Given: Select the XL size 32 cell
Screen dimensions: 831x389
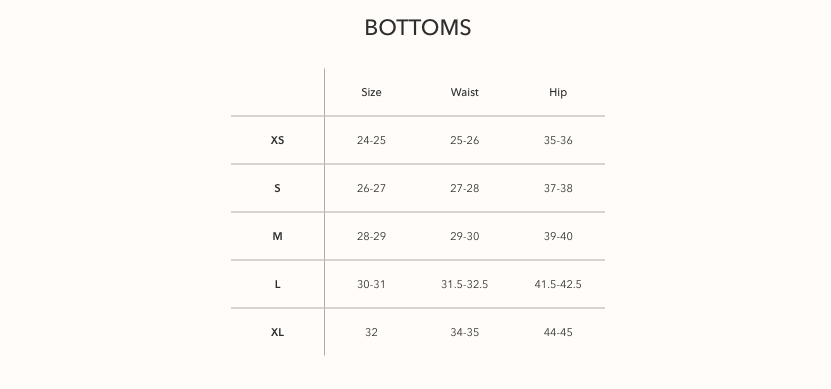Looking at the screenshot, I should (x=371, y=332).
